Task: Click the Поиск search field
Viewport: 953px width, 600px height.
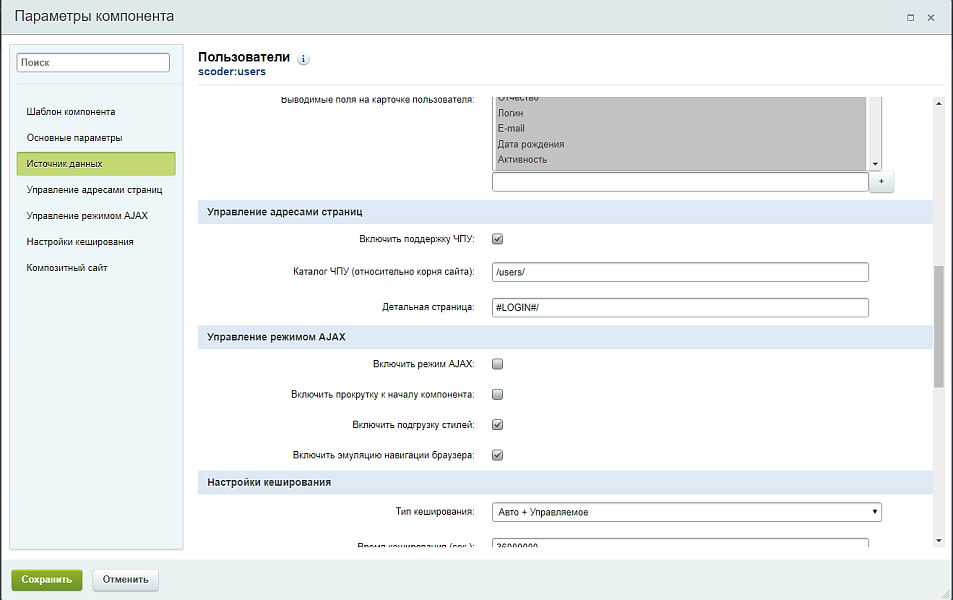Action: tap(94, 62)
